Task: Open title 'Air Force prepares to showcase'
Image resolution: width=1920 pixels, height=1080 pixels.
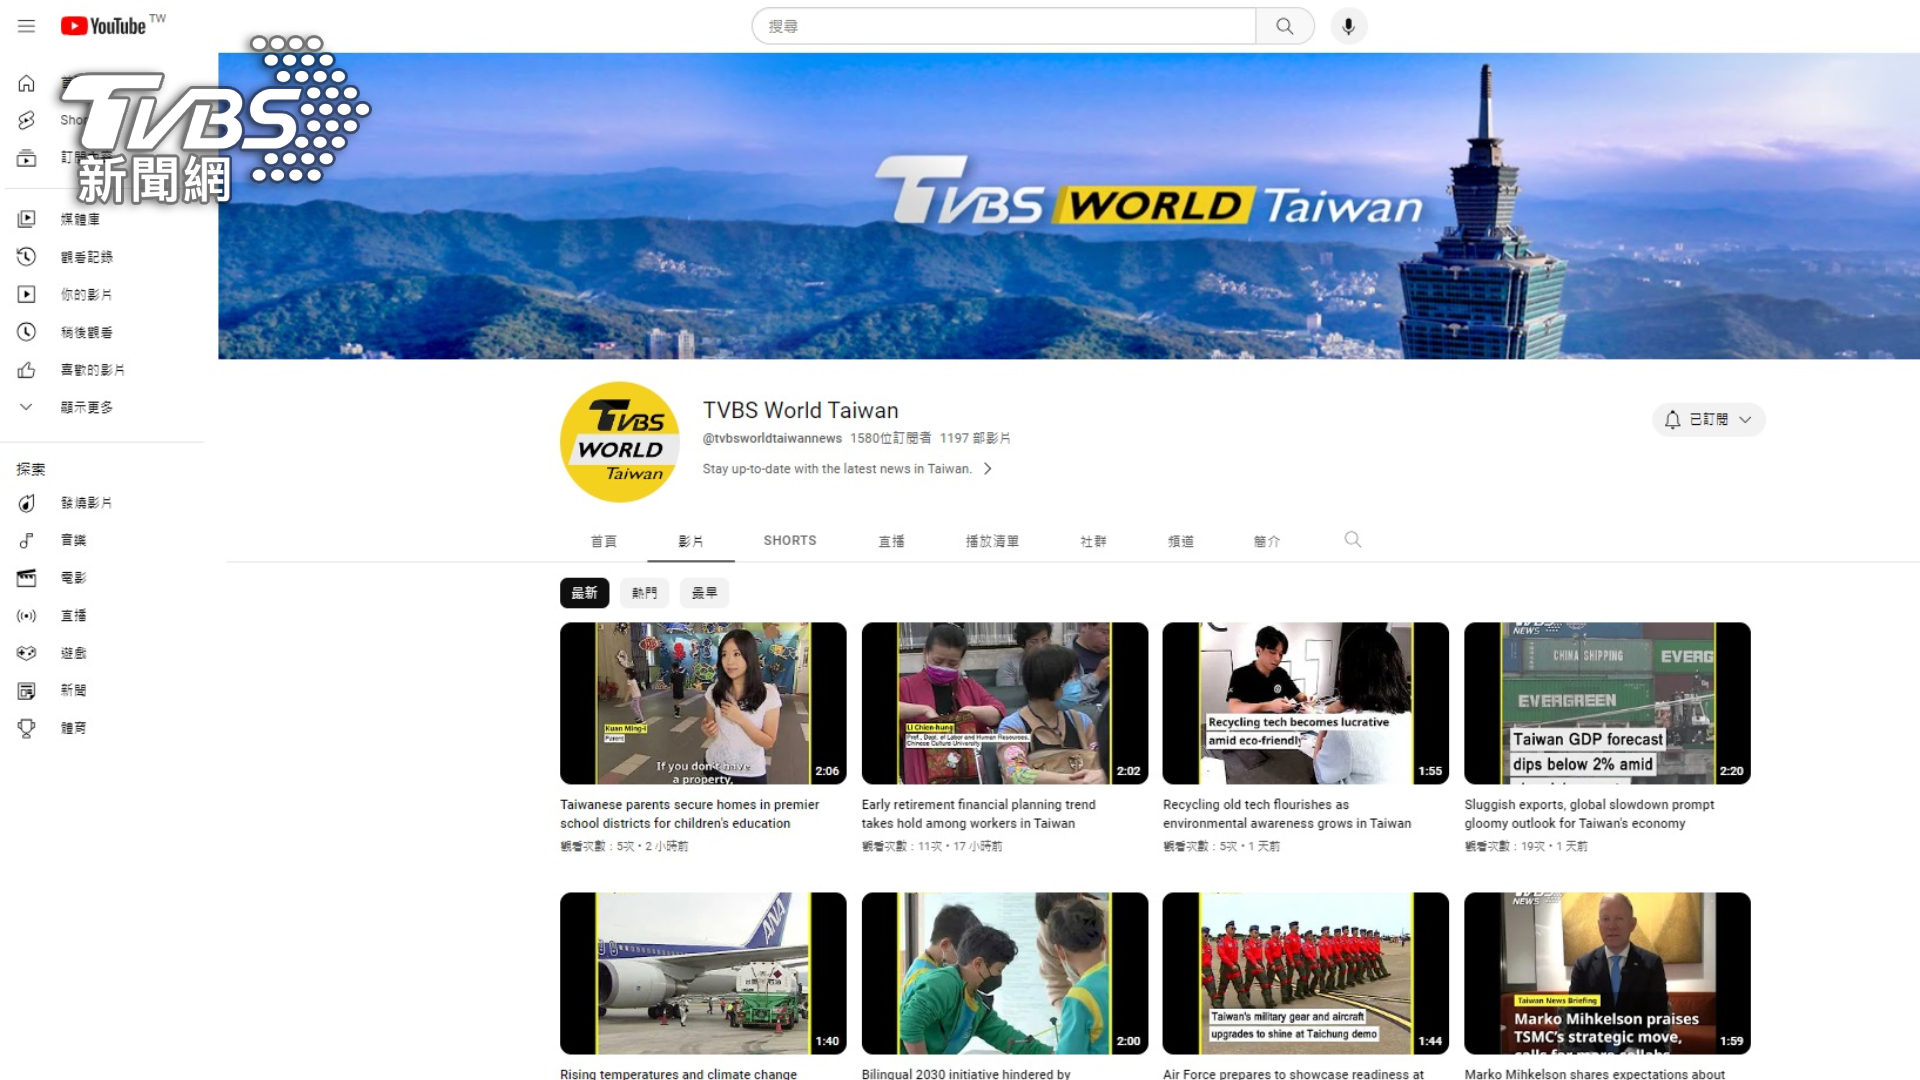Action: coord(1294,1074)
